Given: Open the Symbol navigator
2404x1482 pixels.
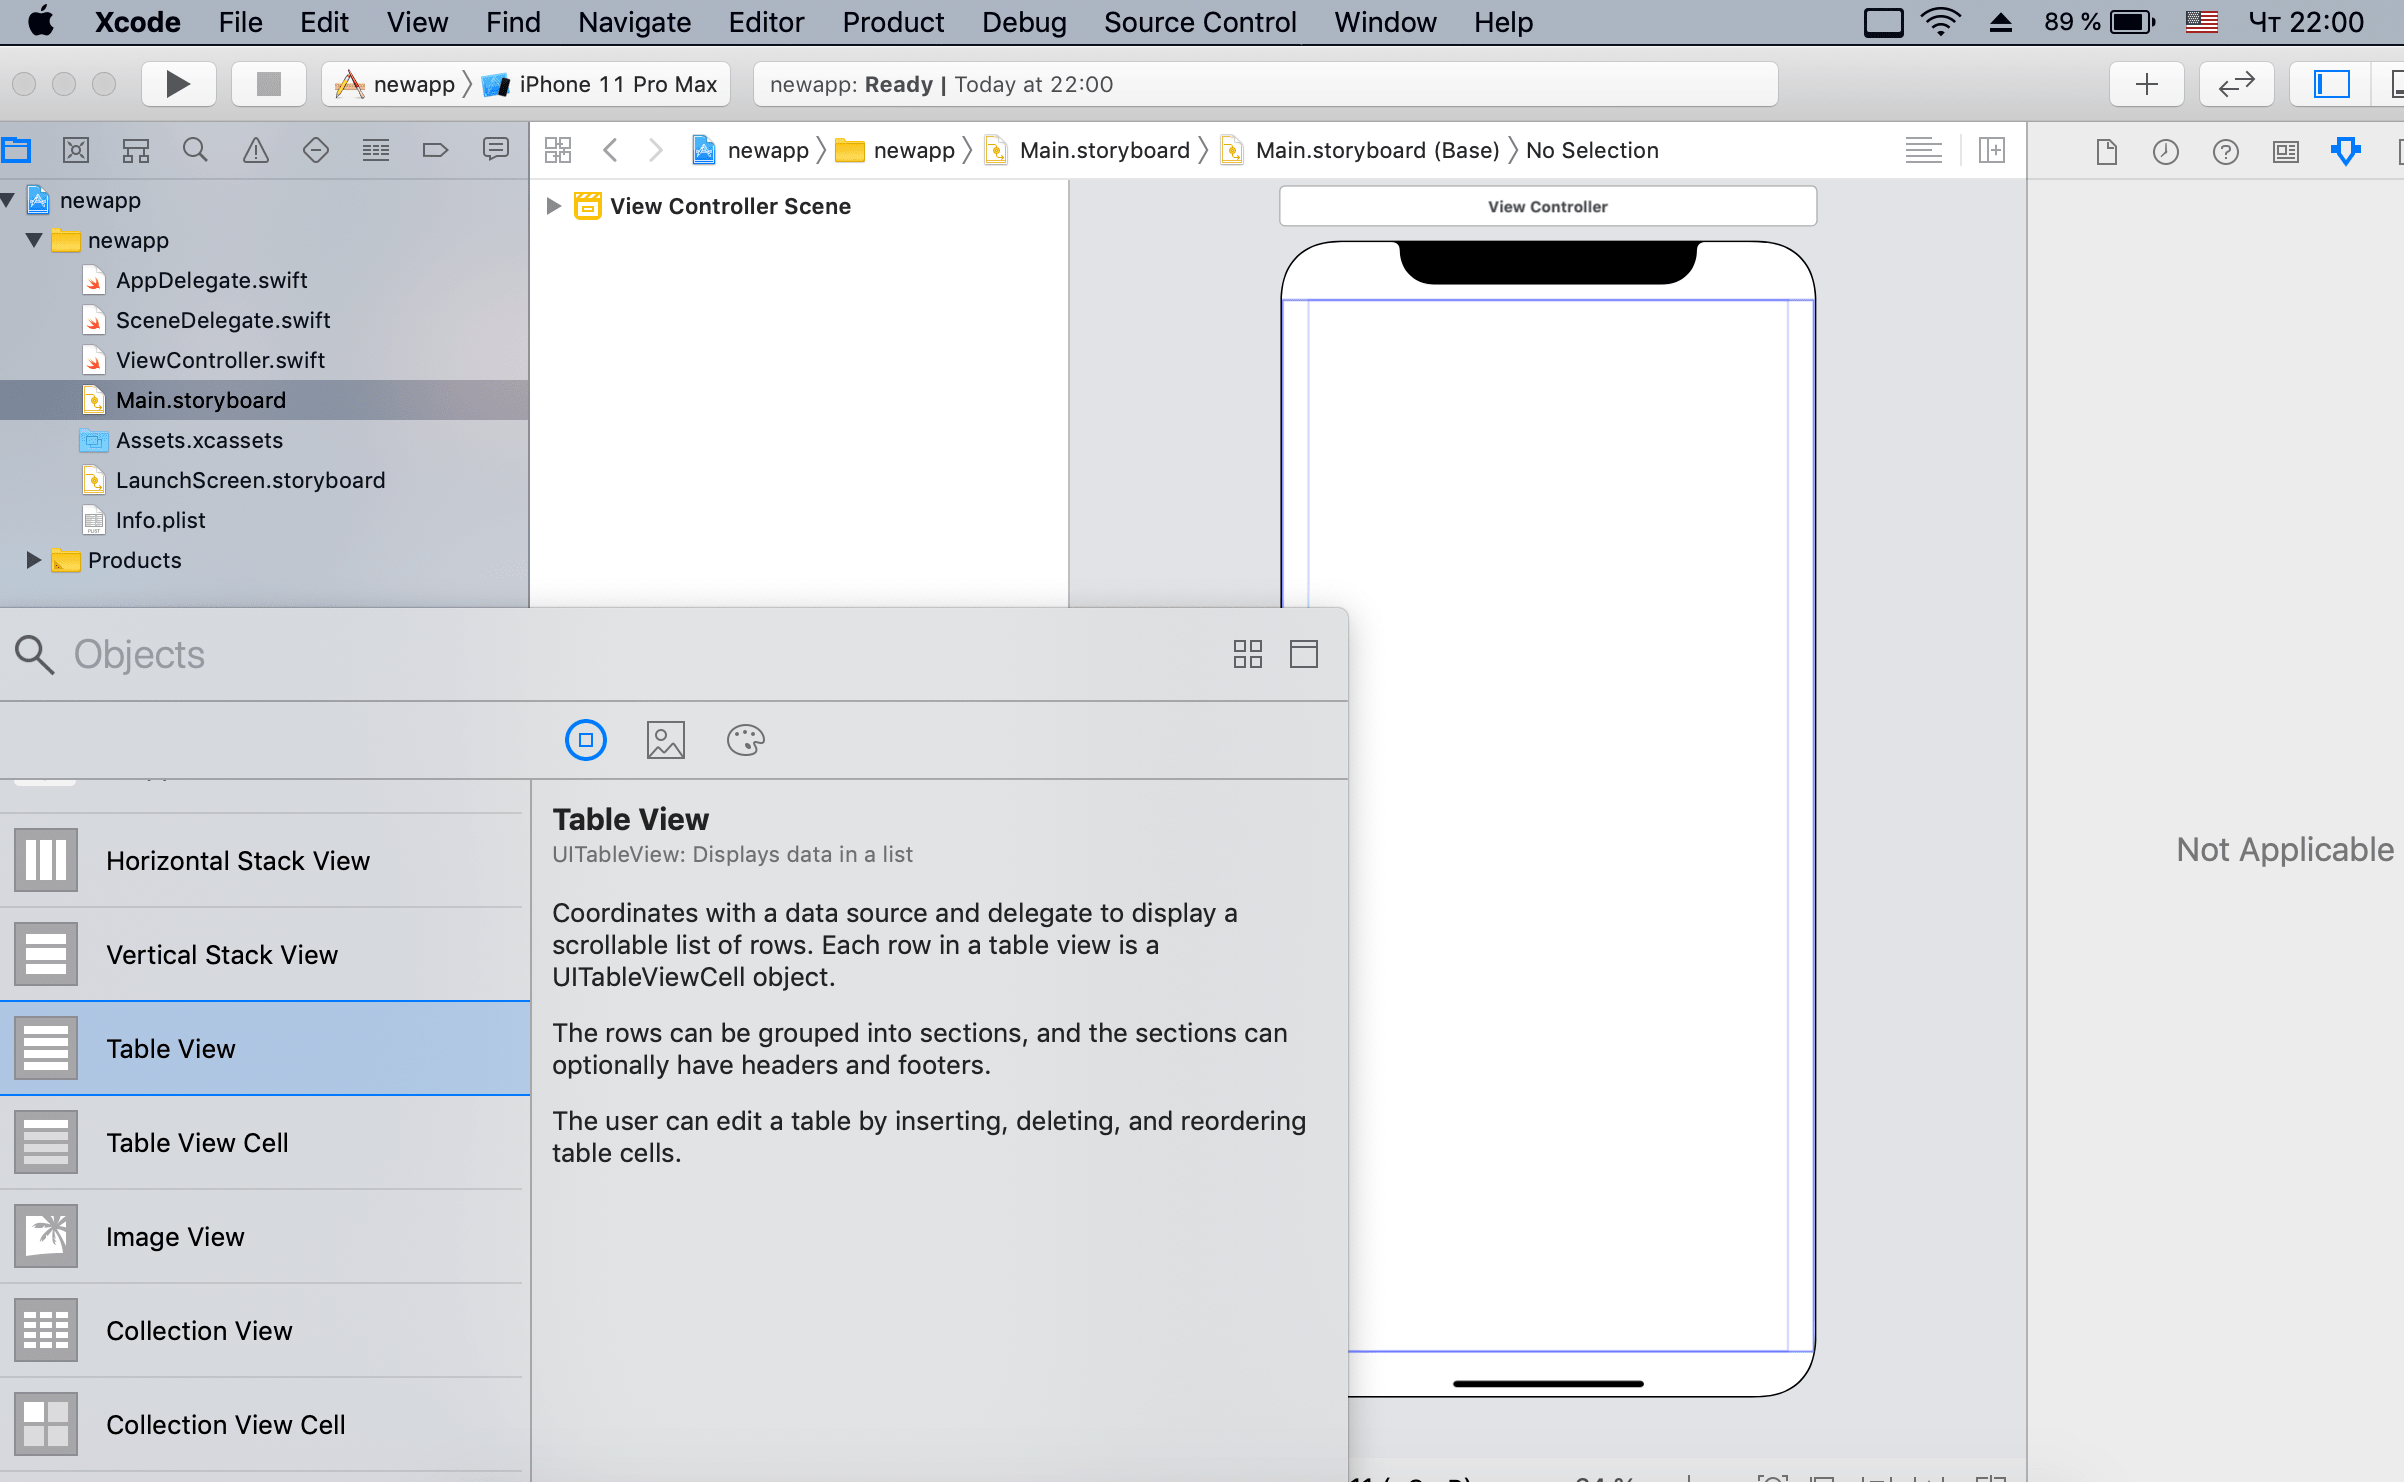Looking at the screenshot, I should click(136, 151).
